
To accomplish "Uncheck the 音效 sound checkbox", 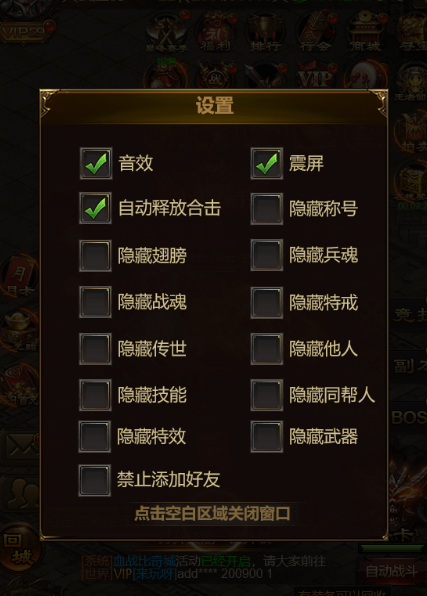I will coord(96,163).
